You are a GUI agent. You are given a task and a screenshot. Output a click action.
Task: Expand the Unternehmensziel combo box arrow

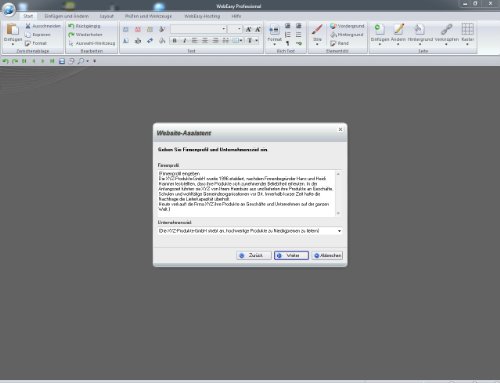(339, 231)
